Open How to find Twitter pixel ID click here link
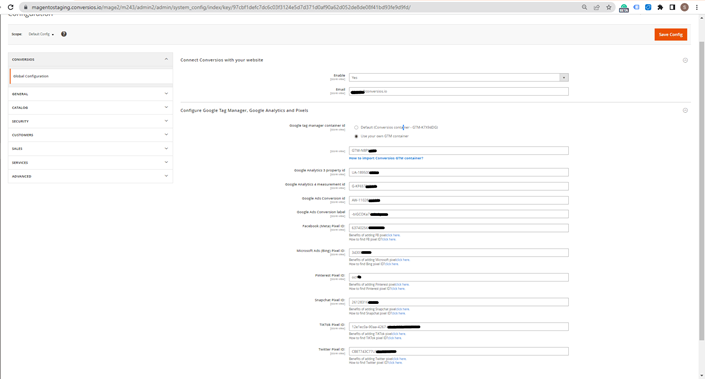705x379 pixels. (395, 363)
